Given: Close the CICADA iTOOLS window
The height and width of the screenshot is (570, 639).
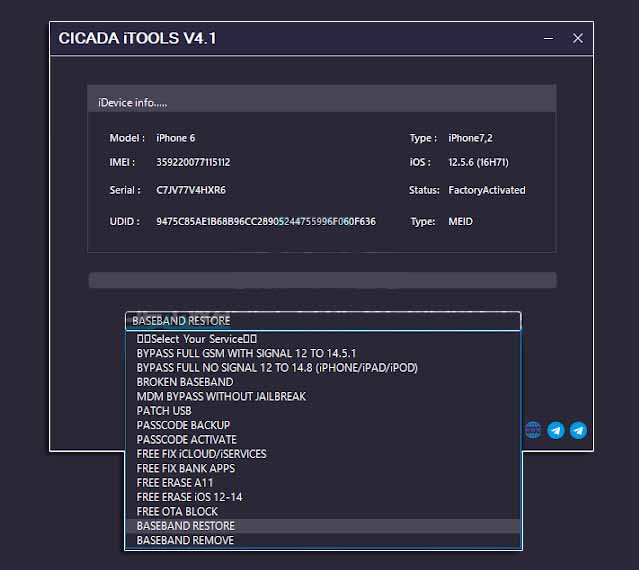Looking at the screenshot, I should pyautogui.click(x=577, y=38).
